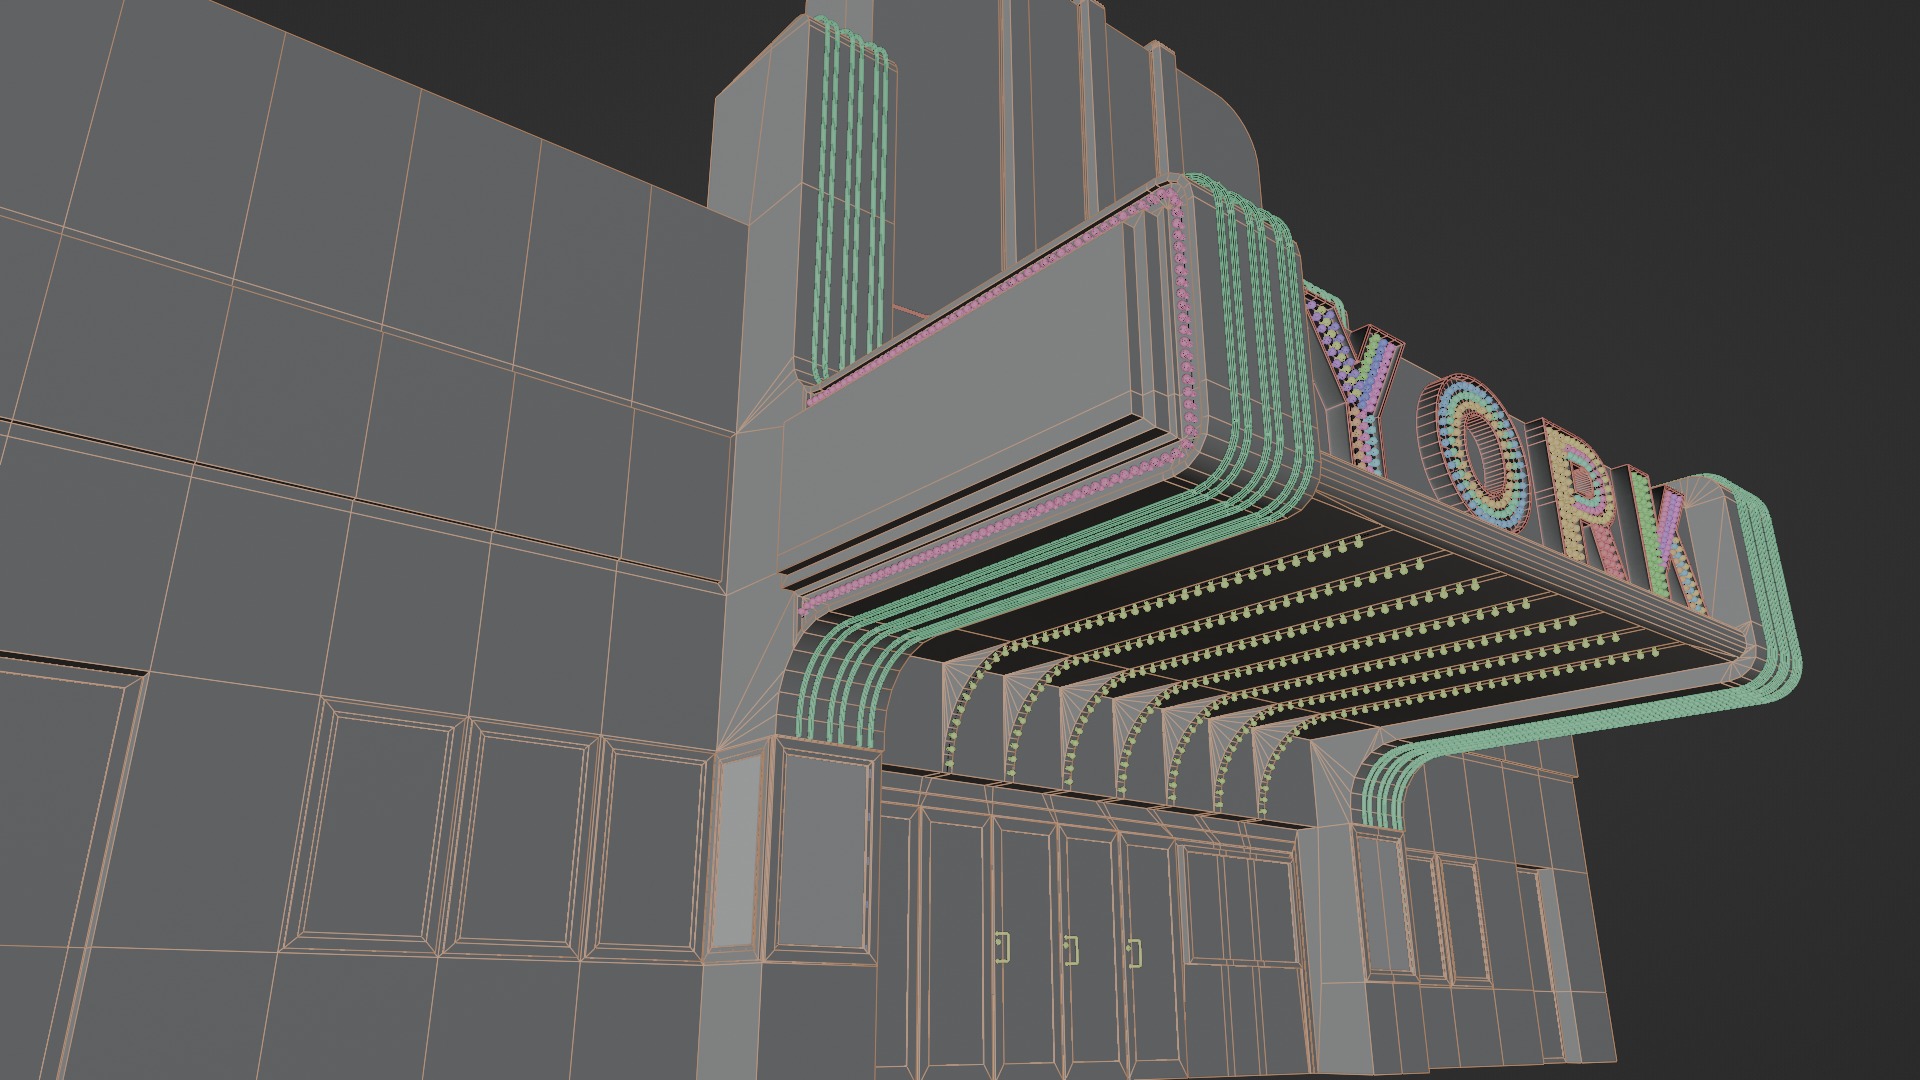Select the rightmost entrance door handle
The image size is (1920, 1080).
(1133, 952)
